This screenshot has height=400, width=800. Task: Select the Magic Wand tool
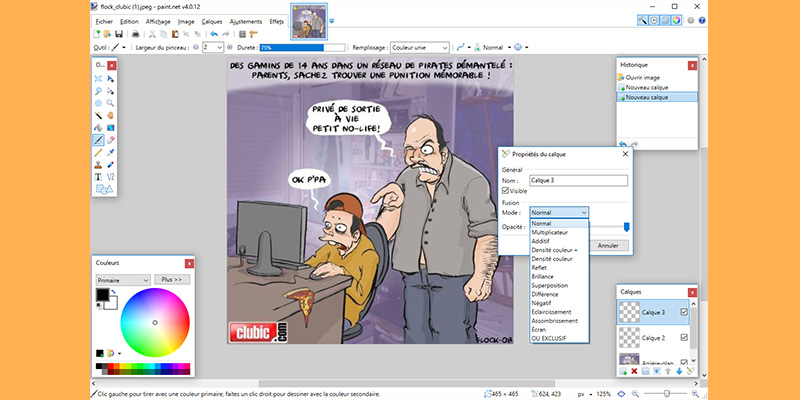tap(98, 115)
